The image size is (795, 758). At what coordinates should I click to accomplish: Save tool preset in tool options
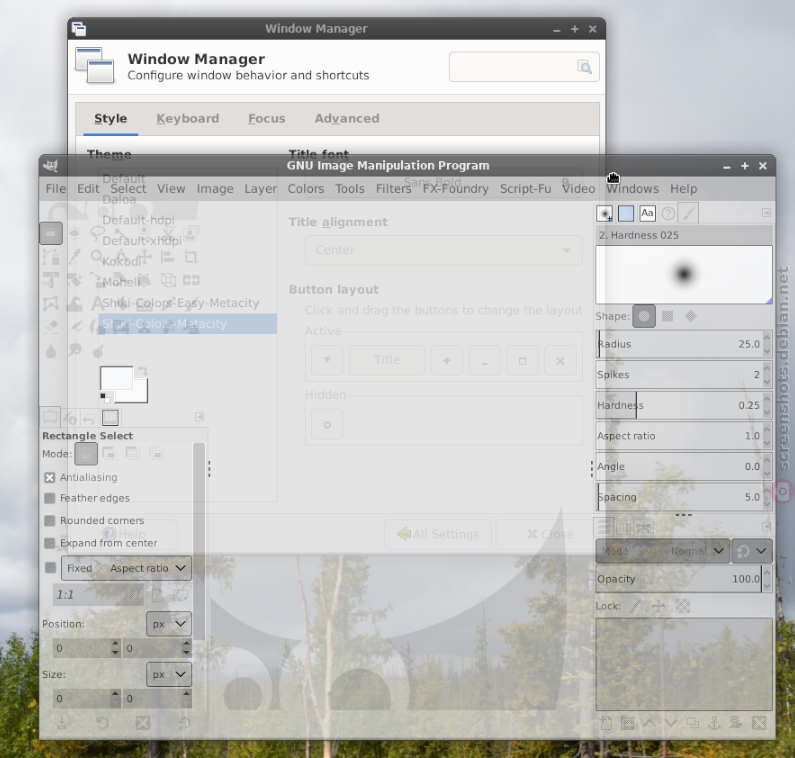coord(61,723)
